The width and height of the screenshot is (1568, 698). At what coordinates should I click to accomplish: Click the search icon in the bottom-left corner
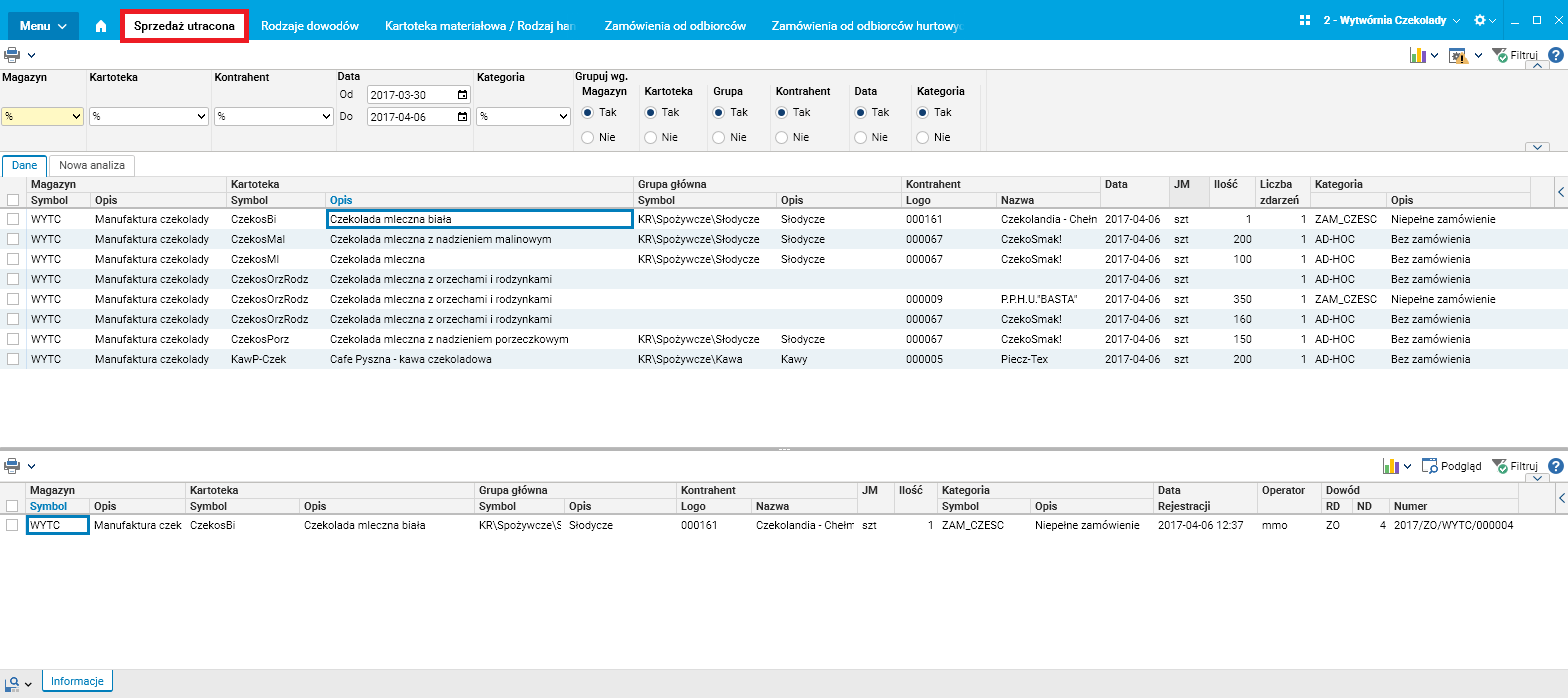pos(13,682)
